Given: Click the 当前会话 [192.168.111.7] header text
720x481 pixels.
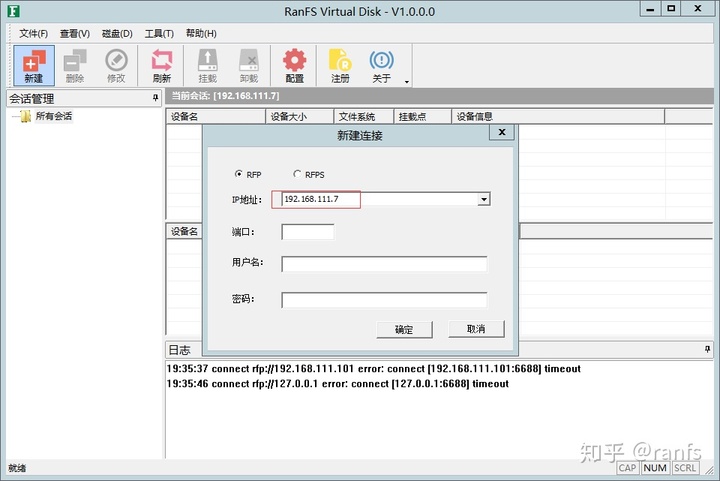Looking at the screenshot, I should (225, 96).
